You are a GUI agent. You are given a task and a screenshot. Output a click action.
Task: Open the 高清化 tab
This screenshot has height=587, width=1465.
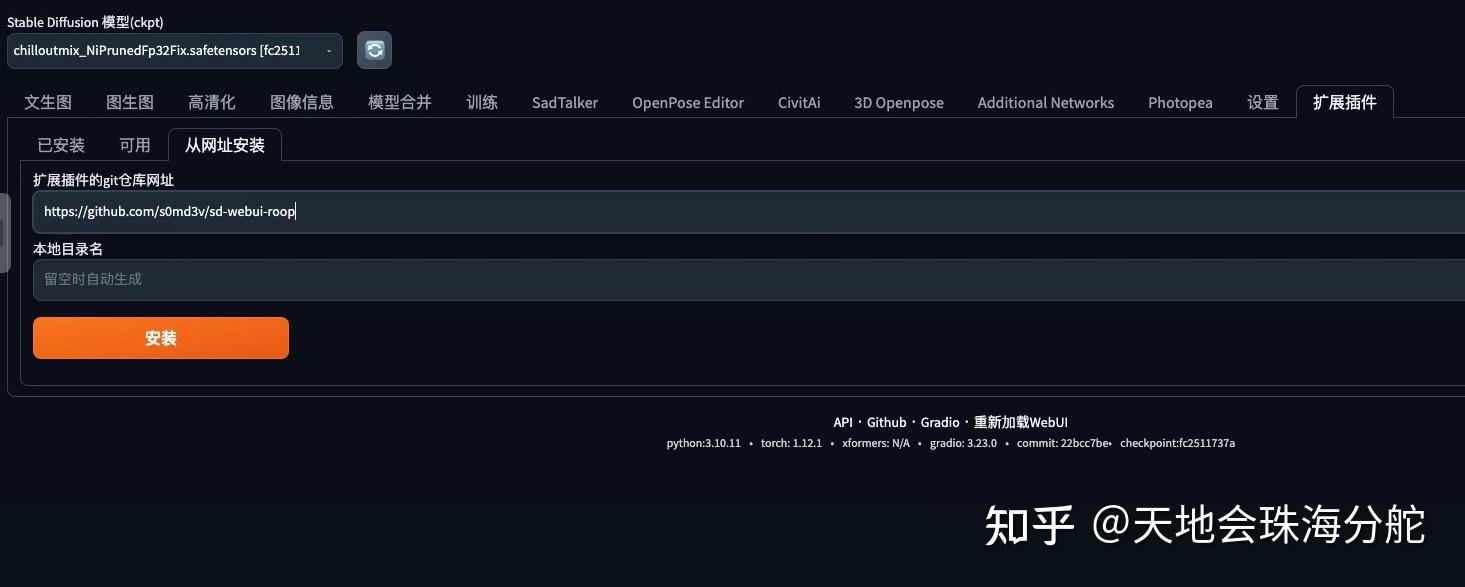(x=211, y=101)
